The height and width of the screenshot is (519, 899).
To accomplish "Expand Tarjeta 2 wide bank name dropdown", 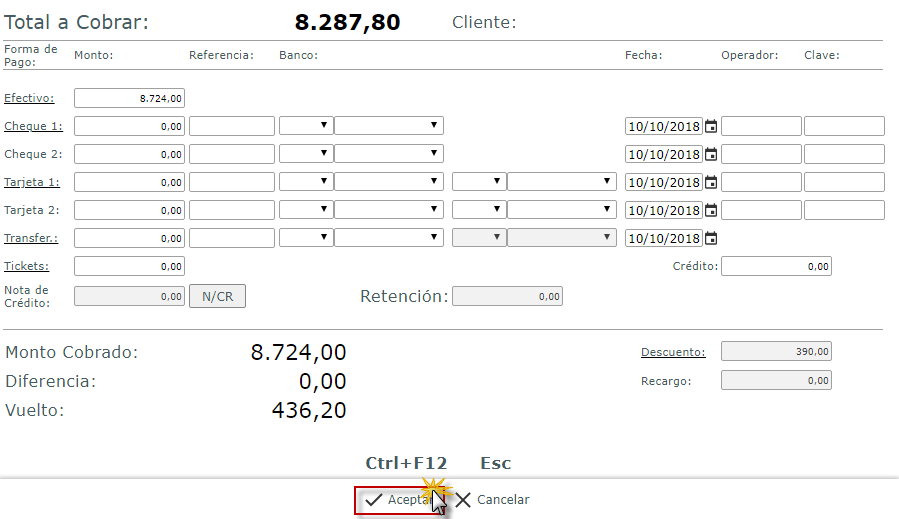I will point(389,210).
